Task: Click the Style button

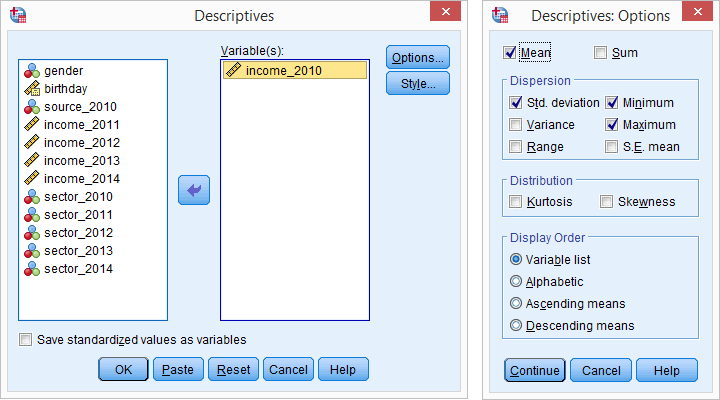Action: coord(417,83)
